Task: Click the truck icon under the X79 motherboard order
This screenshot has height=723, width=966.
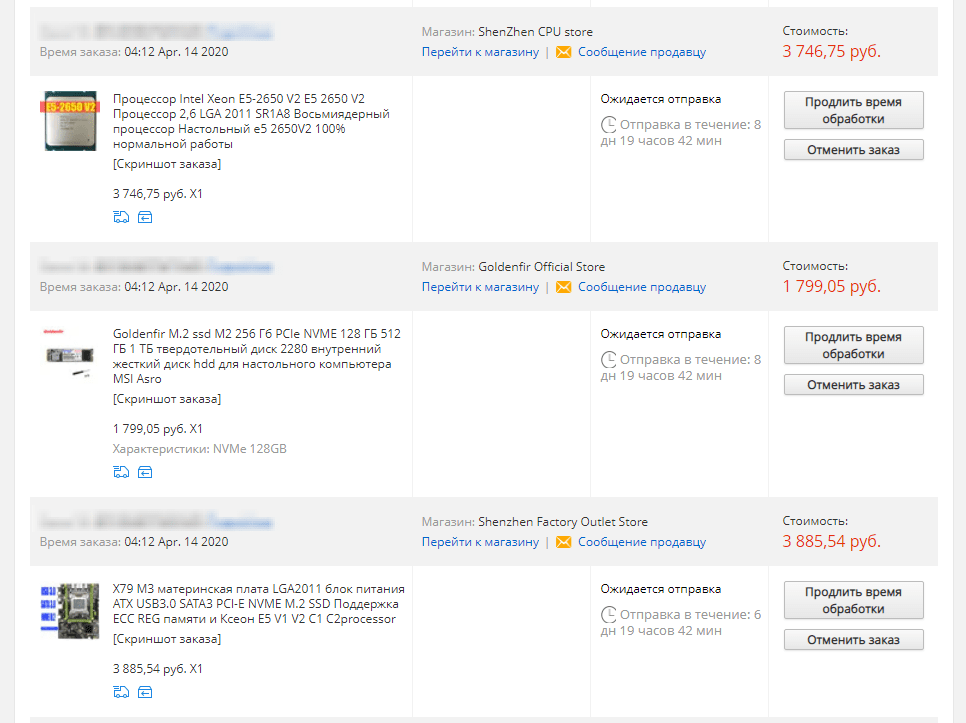Action: tap(122, 691)
